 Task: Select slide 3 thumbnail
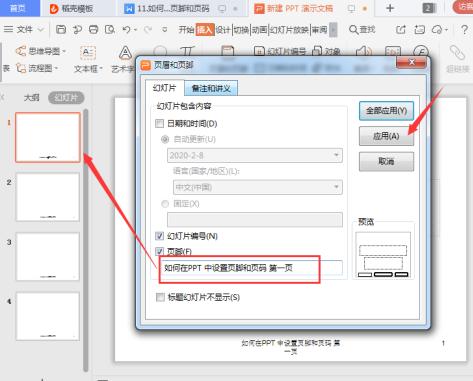tap(48, 256)
